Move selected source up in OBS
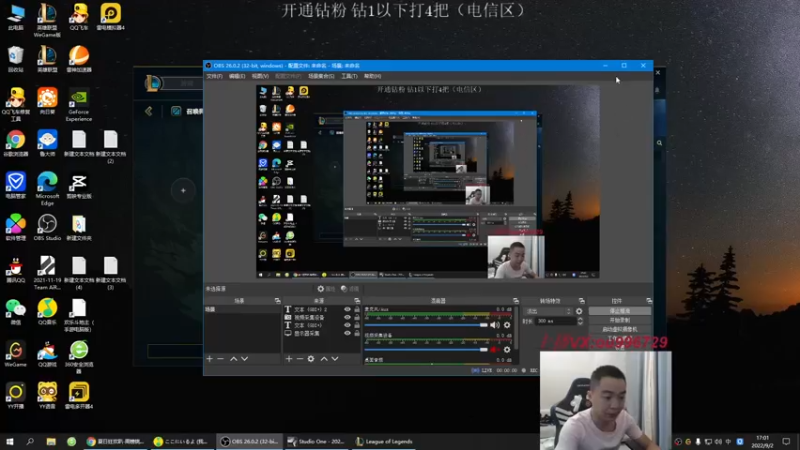This screenshot has width=800, height=450. point(323,359)
